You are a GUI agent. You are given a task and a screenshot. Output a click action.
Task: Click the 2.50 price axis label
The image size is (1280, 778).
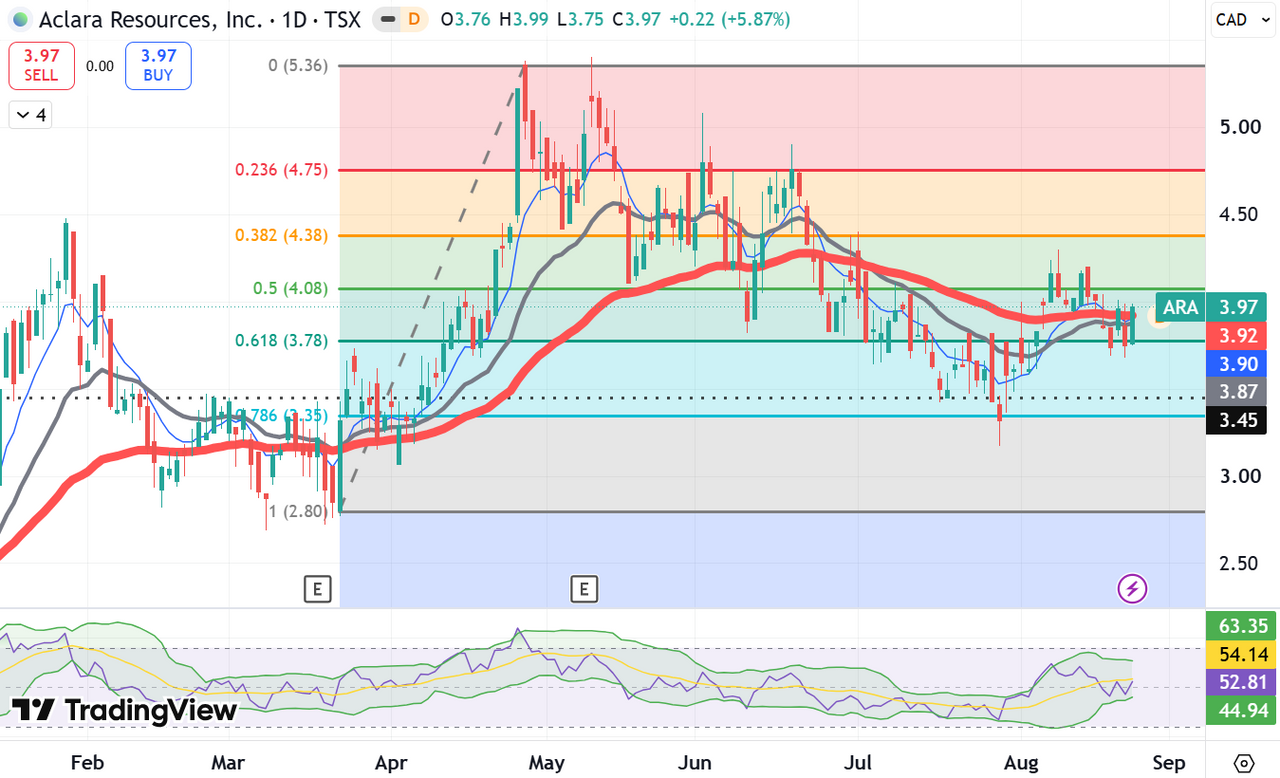(1238, 563)
